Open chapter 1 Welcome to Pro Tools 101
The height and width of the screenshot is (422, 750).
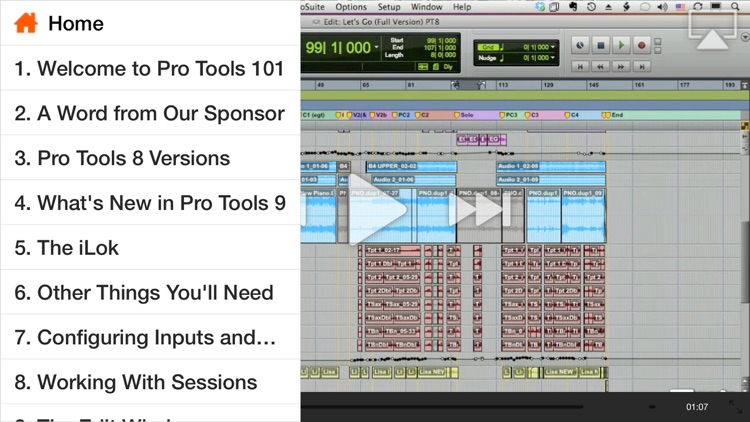150,68
